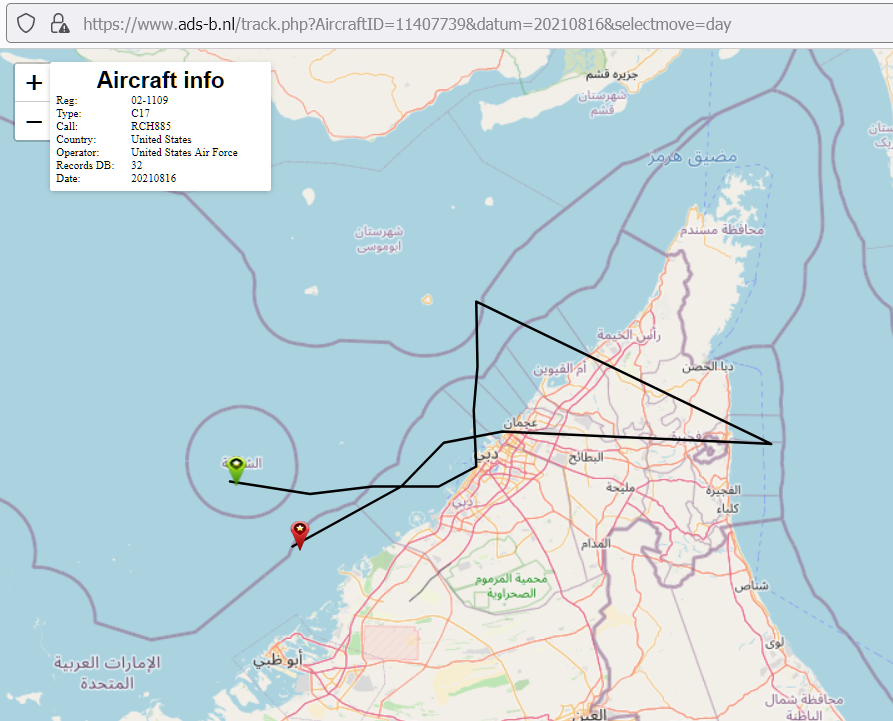Screen dimensions: 893x721
Task: Click the لوى label on map
Action: 774,643
